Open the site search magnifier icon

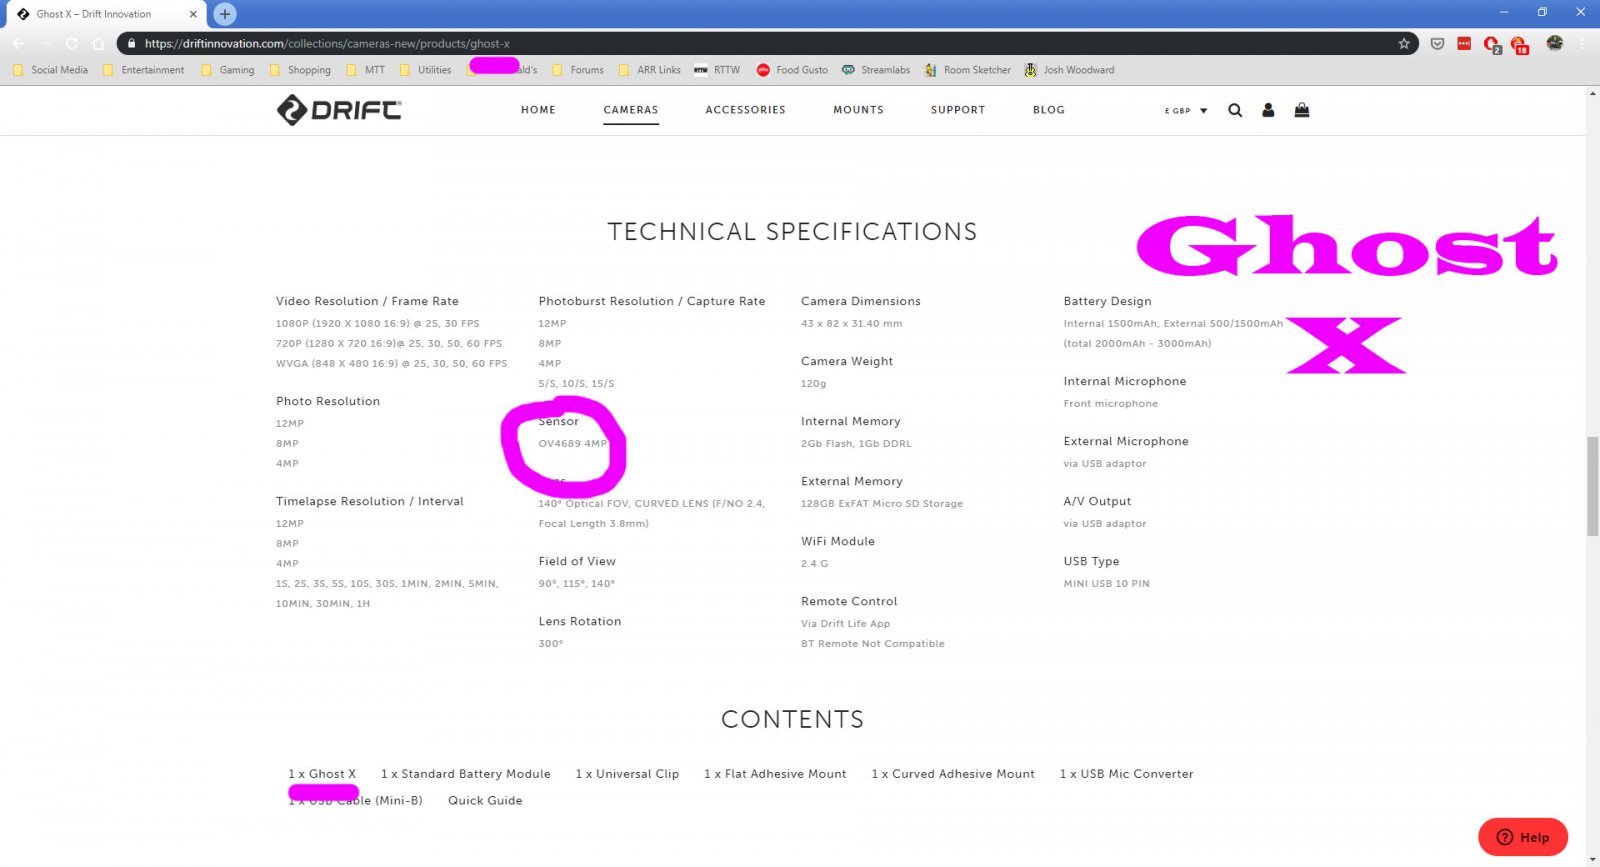tap(1235, 110)
